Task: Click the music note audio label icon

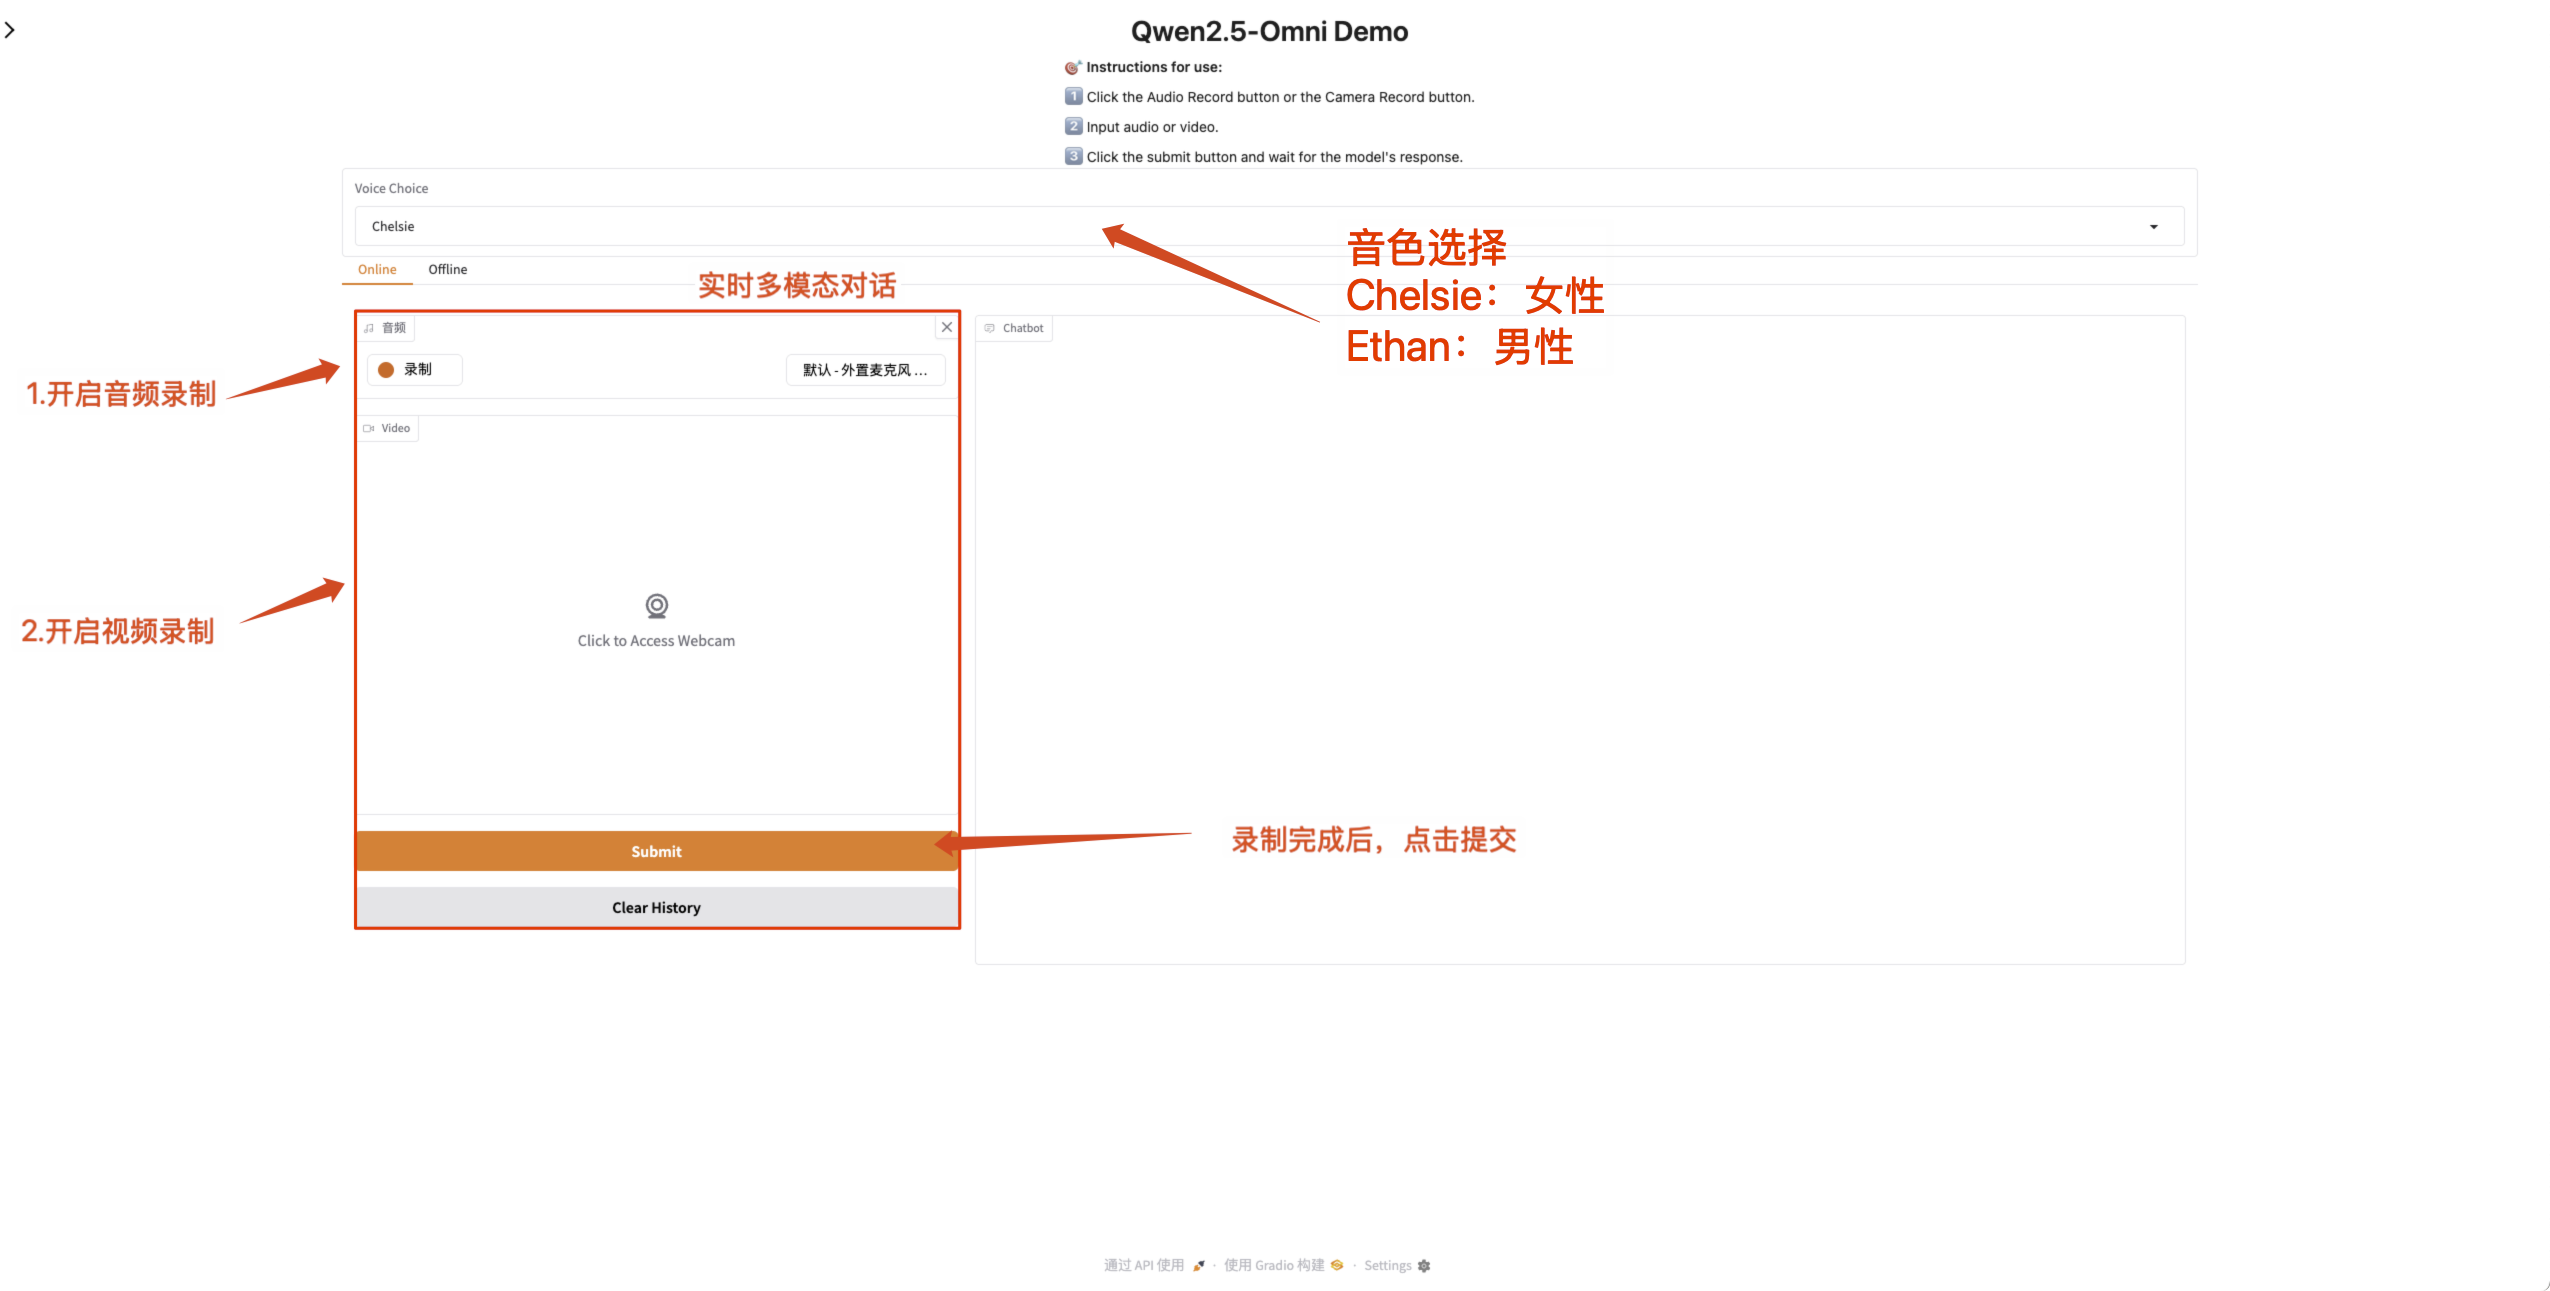Action: (x=369, y=328)
